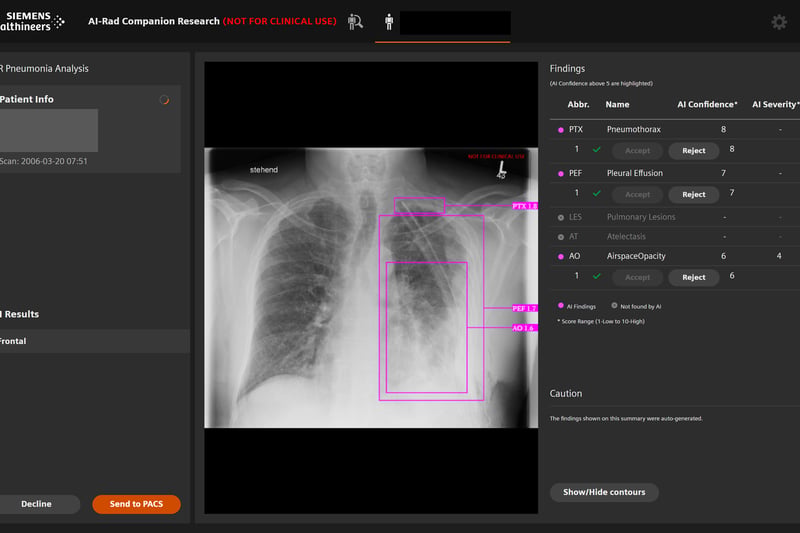800x533 pixels.
Task: Click the pink dot beside PTX
Action: [x=561, y=130]
